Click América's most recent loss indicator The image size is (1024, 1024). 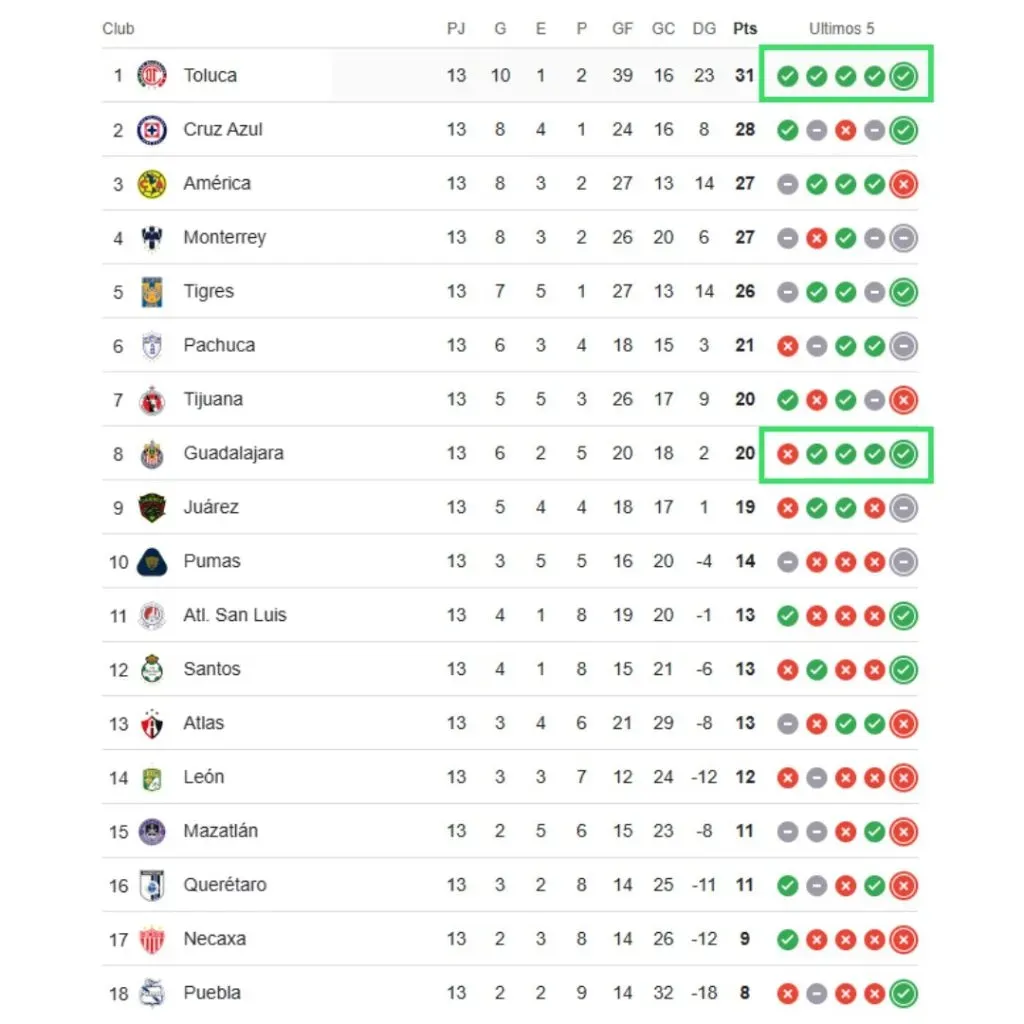(x=904, y=184)
